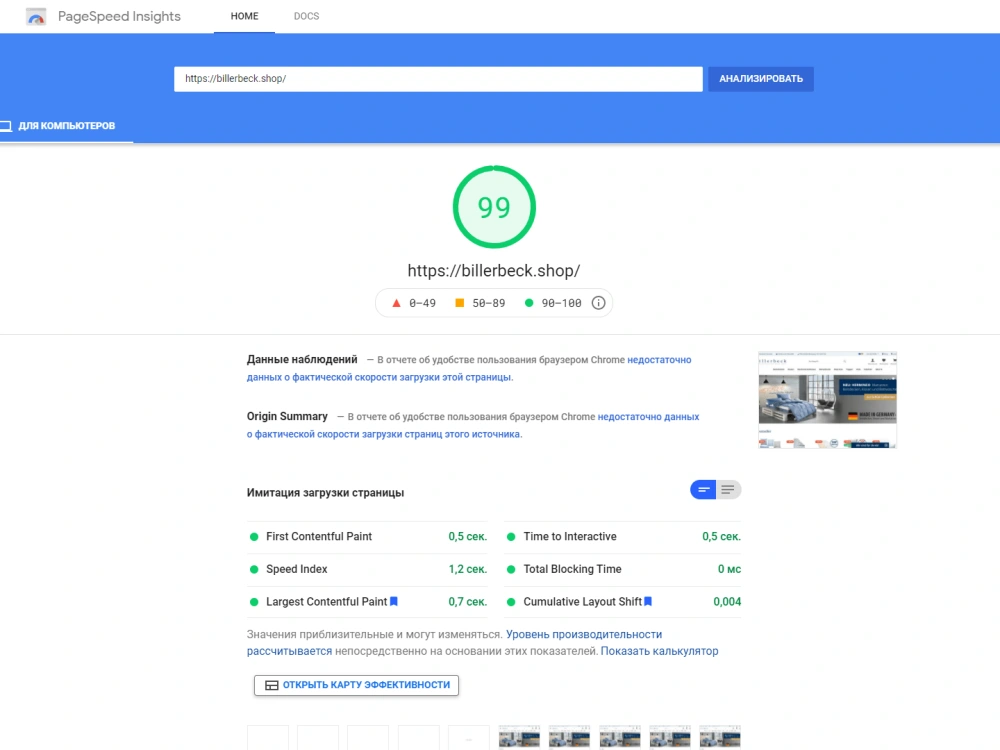1000x750 pixels.
Task: Click the first blank filmstrip frame
Action: pos(268,737)
